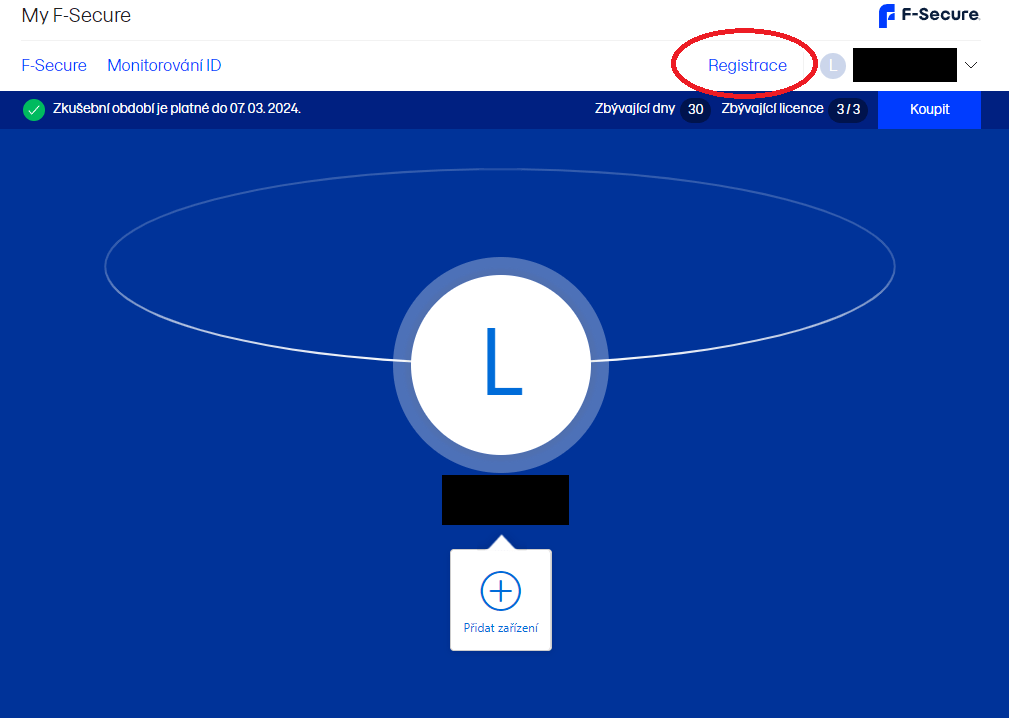Click the F-Secure logo at top right
The image size is (1009, 718).
pos(929,15)
